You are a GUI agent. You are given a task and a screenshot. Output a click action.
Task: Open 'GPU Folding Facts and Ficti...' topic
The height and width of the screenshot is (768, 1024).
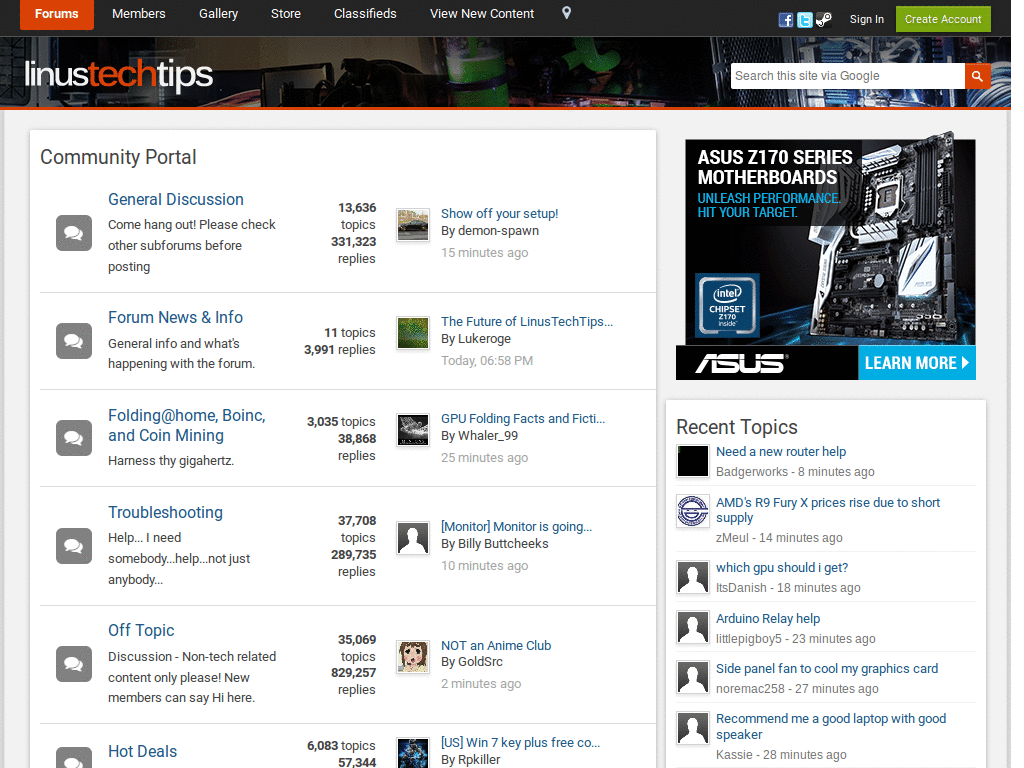523,419
